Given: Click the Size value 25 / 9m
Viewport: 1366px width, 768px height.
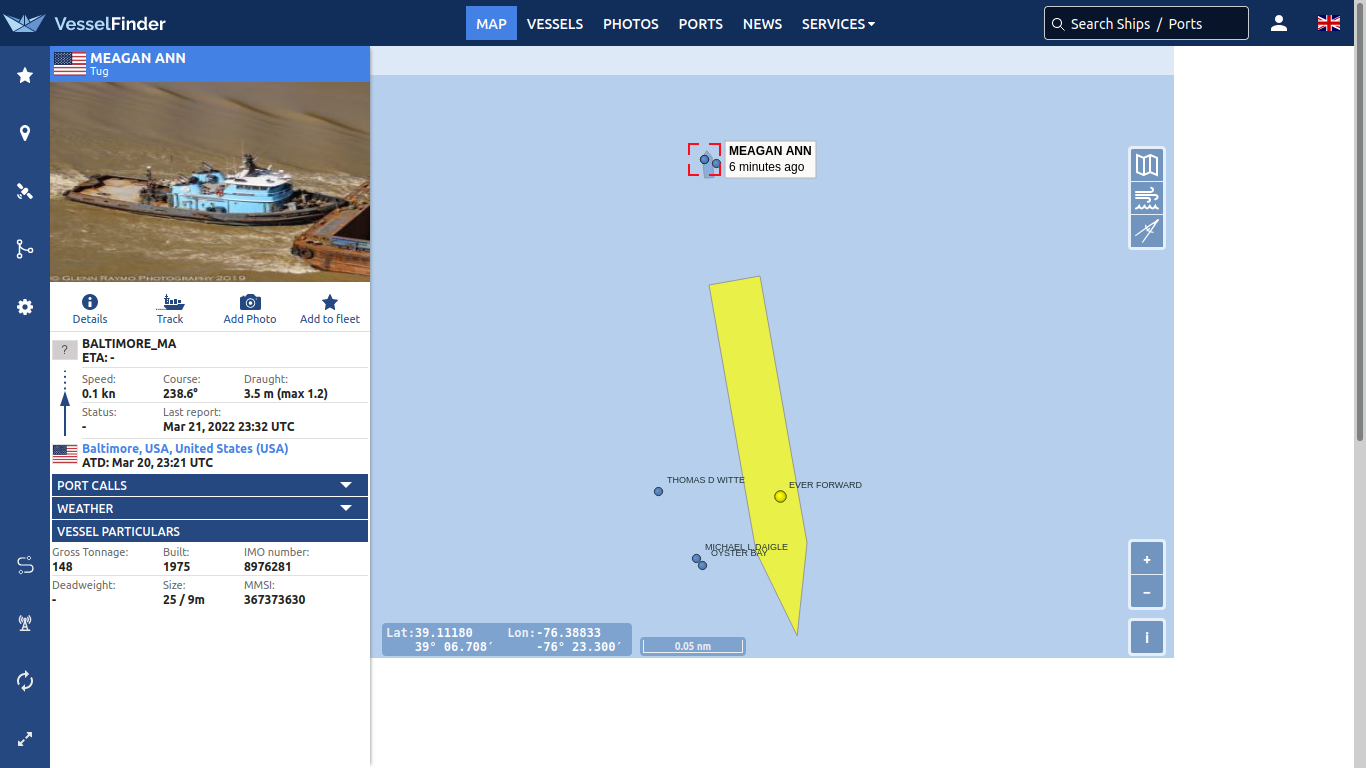Looking at the screenshot, I should tap(184, 600).
